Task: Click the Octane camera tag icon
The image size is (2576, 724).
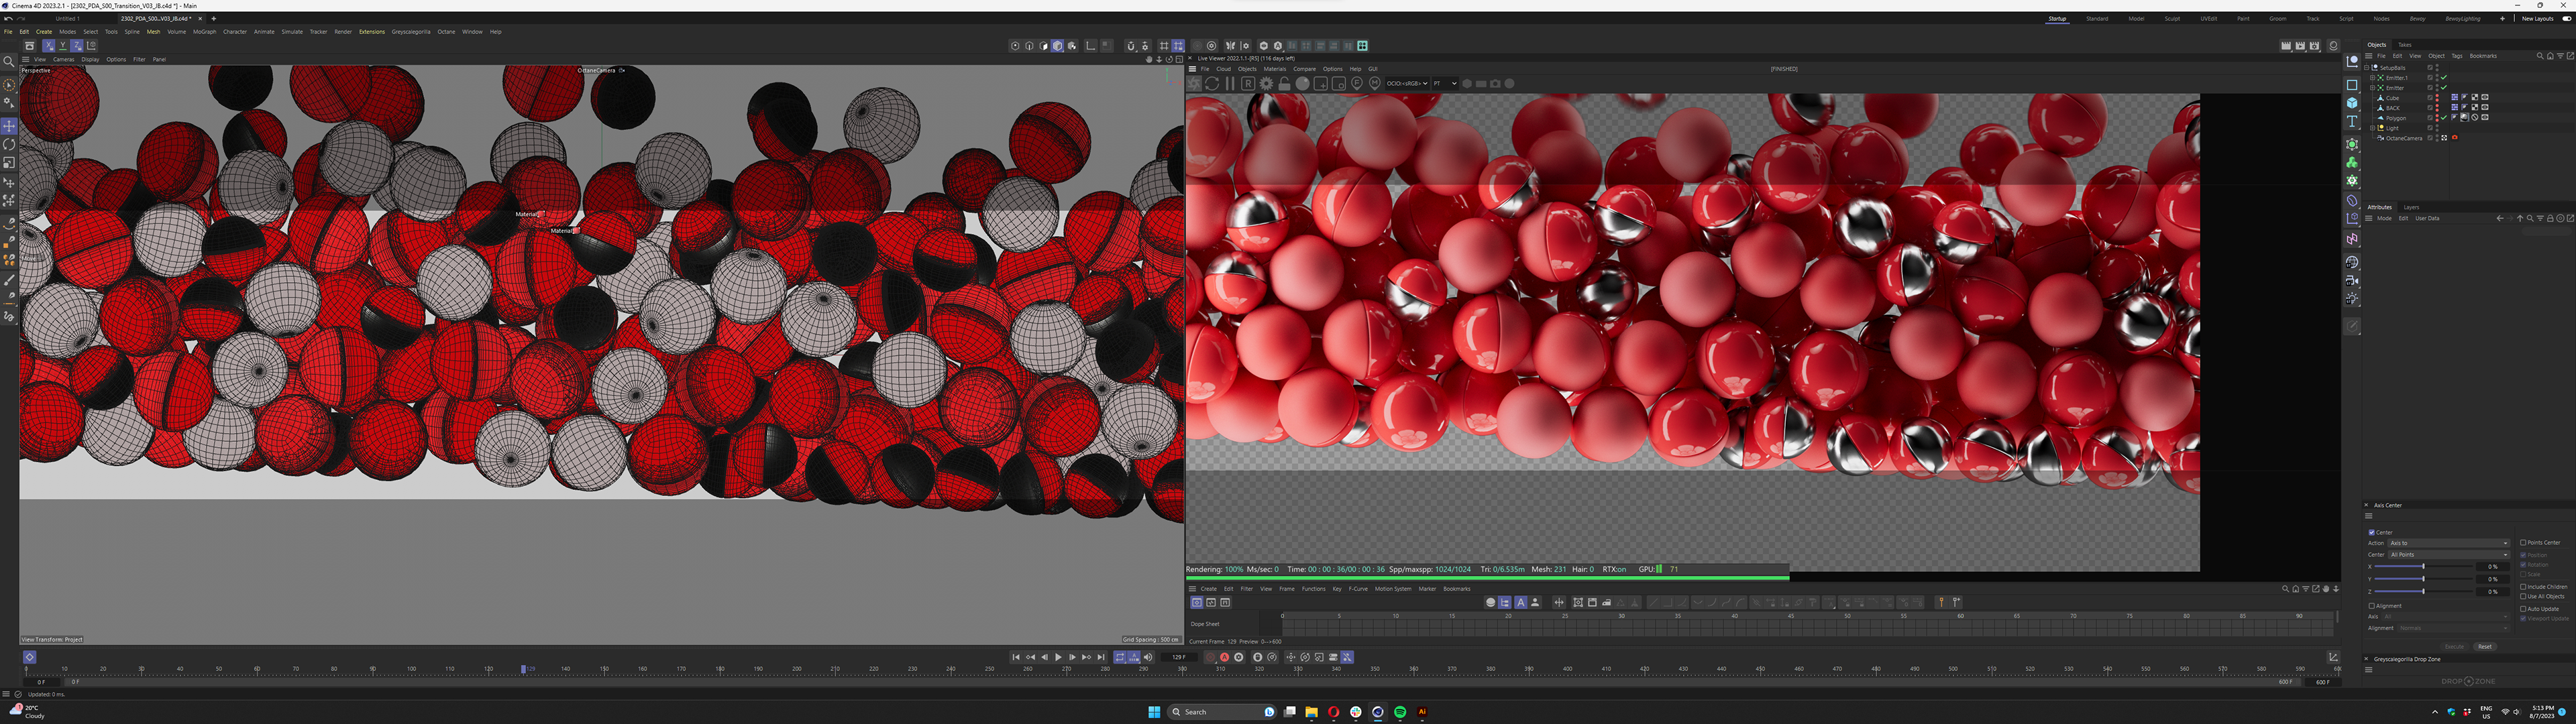Action: coord(2454,138)
